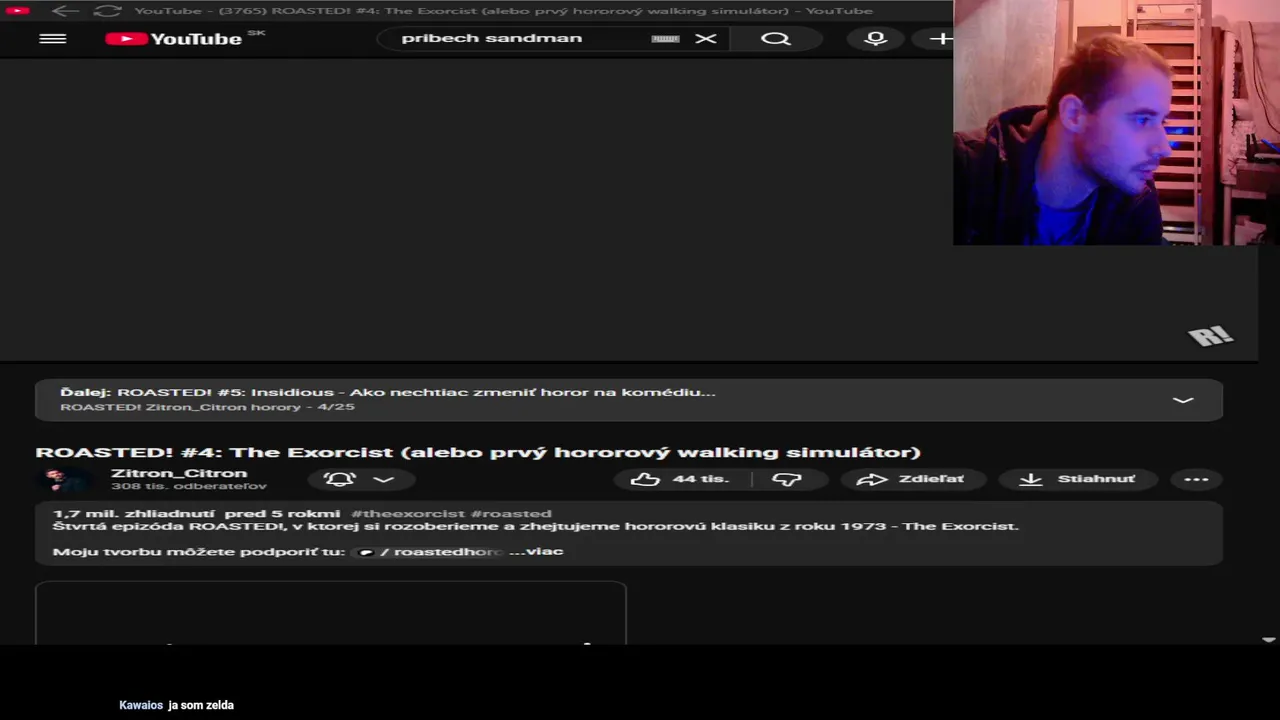The height and width of the screenshot is (720, 1280).
Task: Click the webcam overlay video
Action: click(x=1116, y=122)
